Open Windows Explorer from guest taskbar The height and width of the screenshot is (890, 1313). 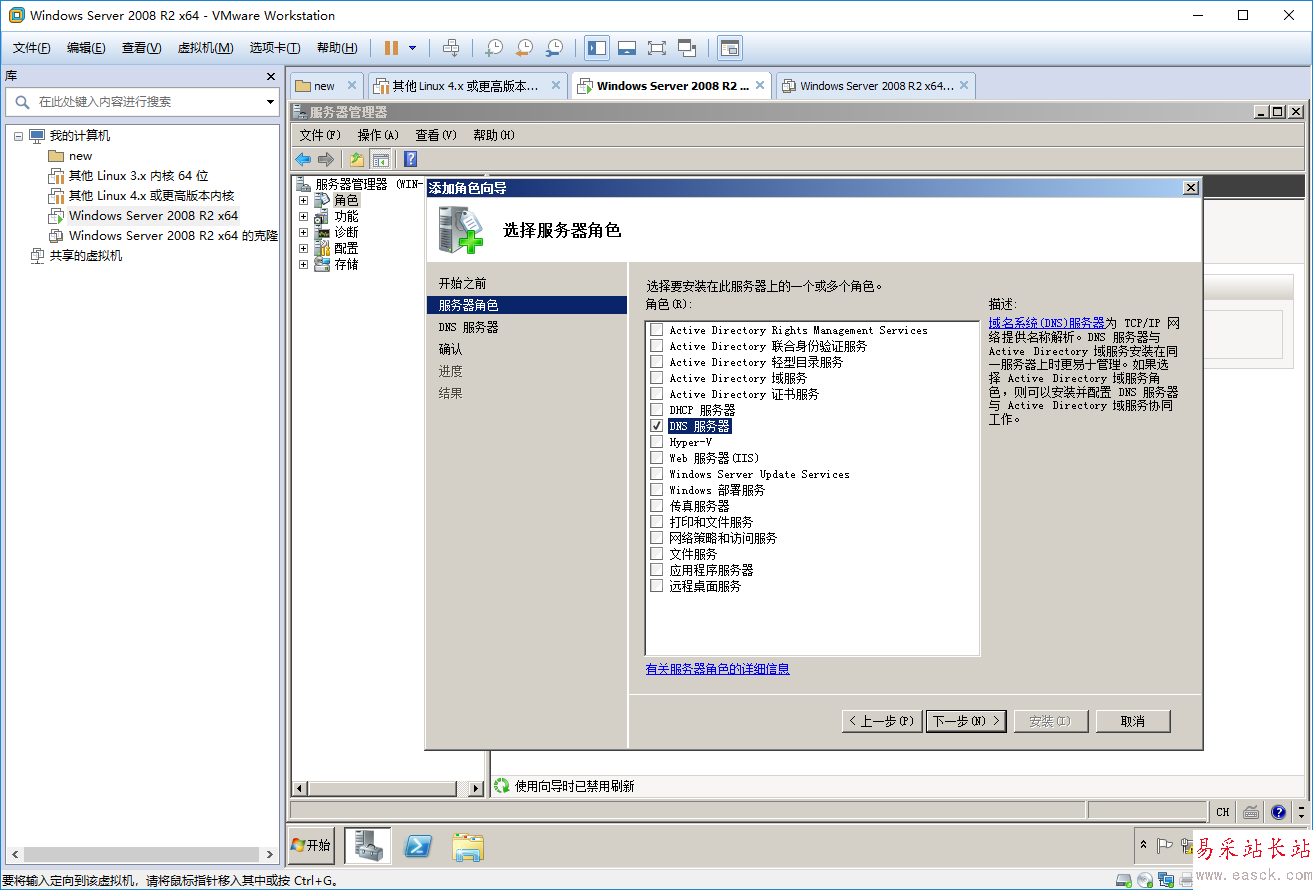(x=467, y=846)
